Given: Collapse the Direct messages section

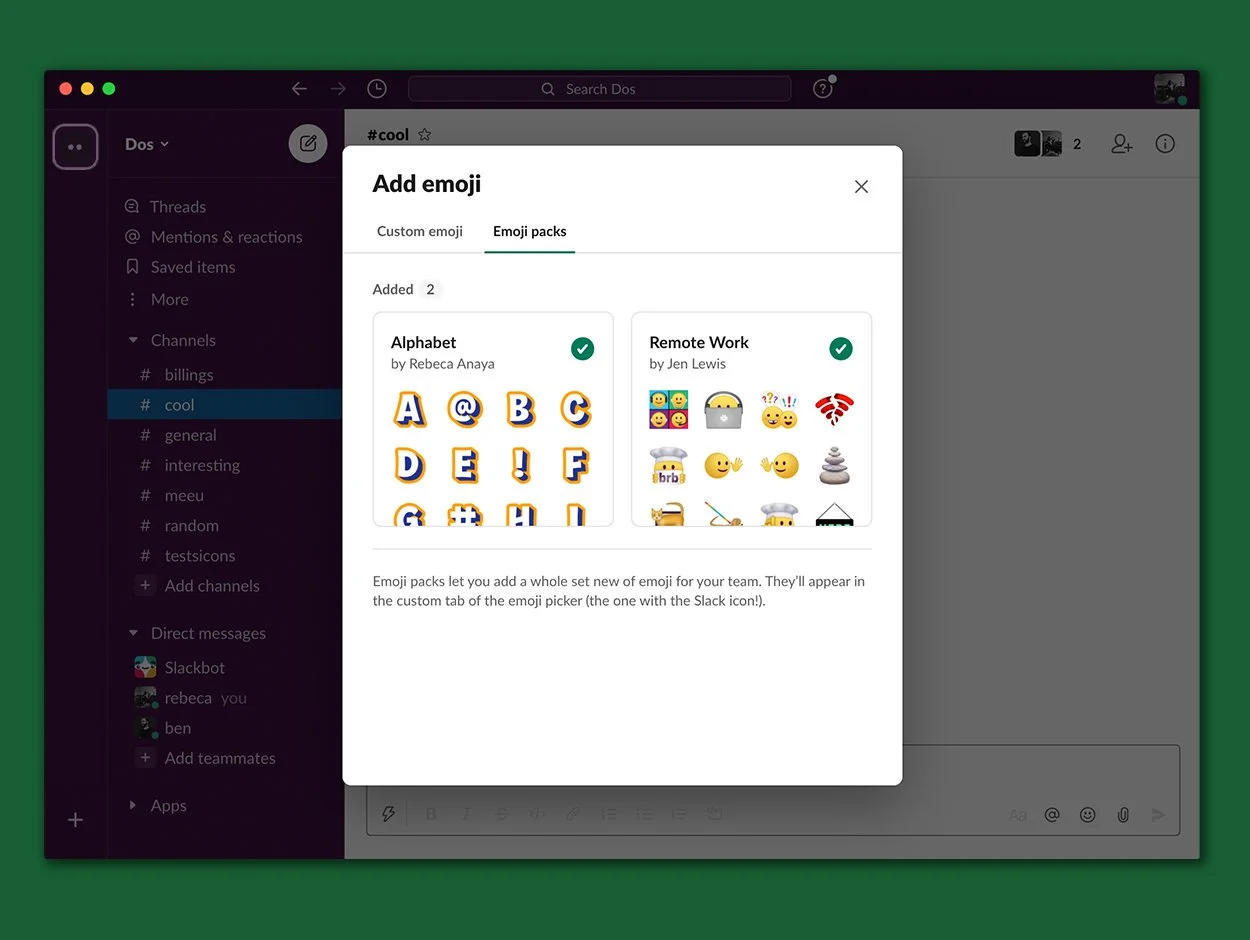Looking at the screenshot, I should pos(133,633).
